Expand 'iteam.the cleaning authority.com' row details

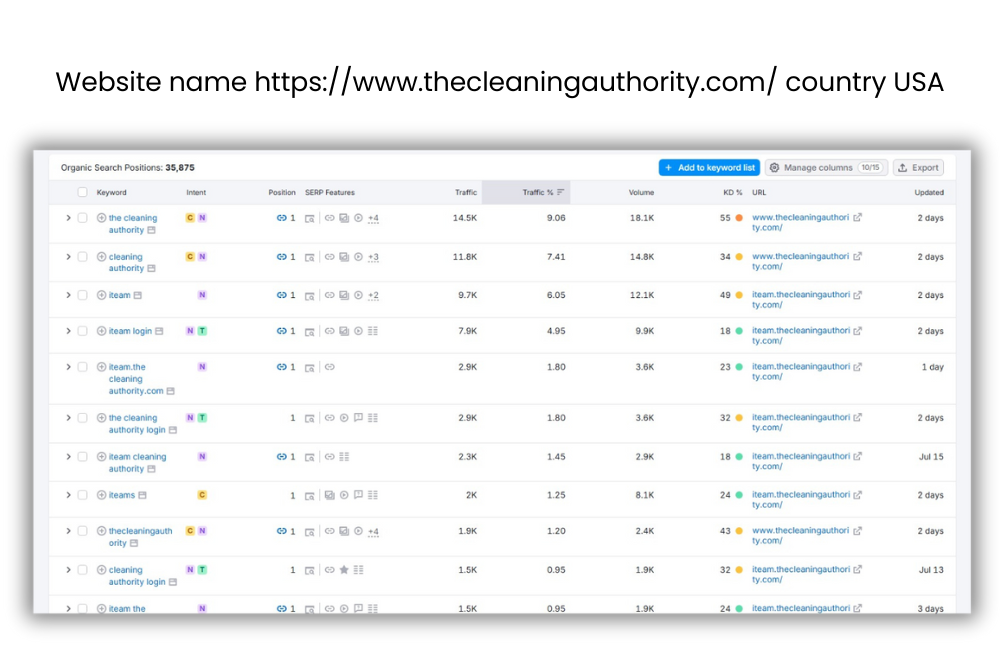[68, 367]
